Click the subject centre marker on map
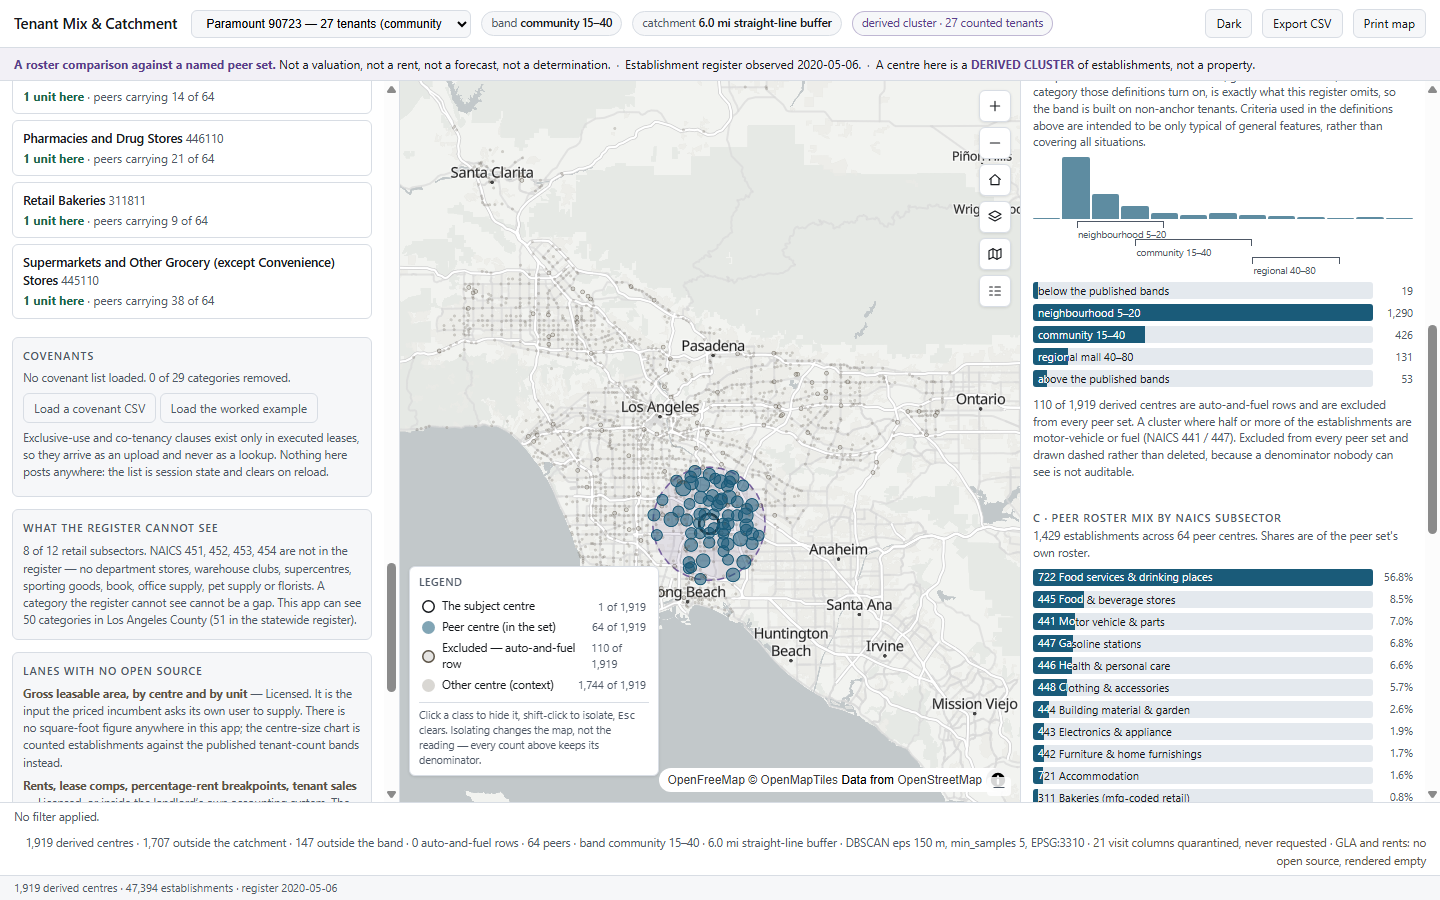Image resolution: width=1440 pixels, height=900 pixels. pos(709,523)
